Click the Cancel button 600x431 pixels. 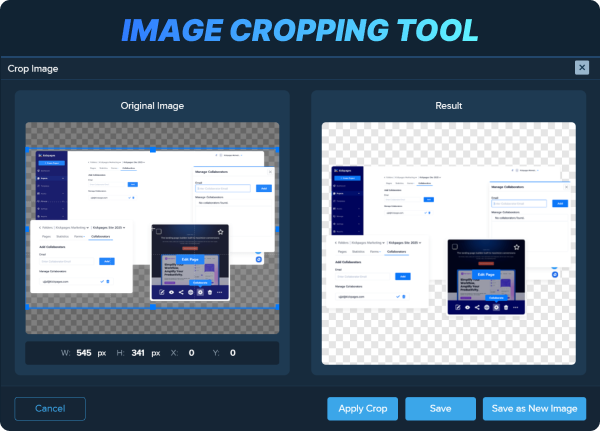(50, 408)
